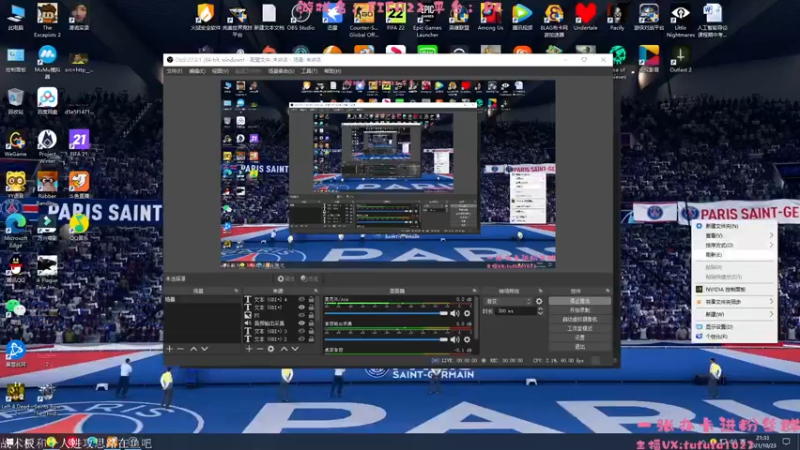Pop out the Scenes dock panel

tap(236, 291)
